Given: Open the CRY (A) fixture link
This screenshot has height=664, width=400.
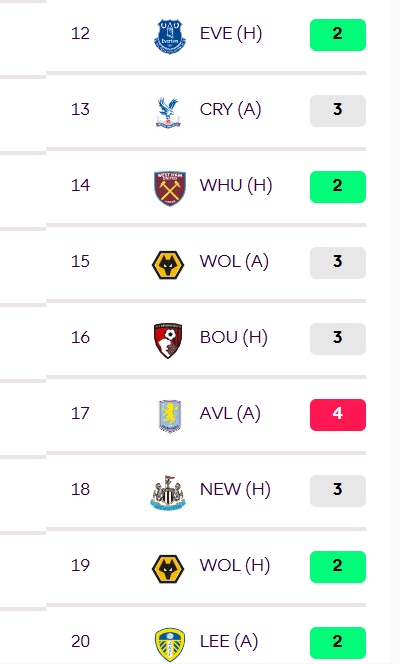Looking at the screenshot, I should [x=230, y=109].
